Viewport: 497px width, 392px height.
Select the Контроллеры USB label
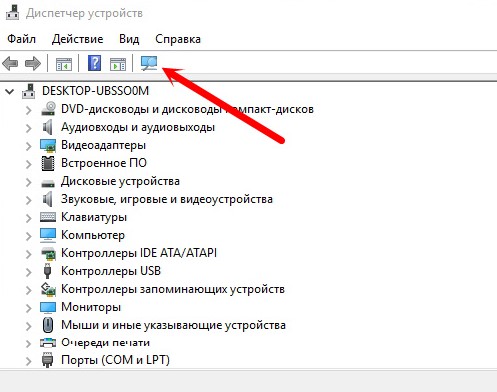click(x=111, y=271)
